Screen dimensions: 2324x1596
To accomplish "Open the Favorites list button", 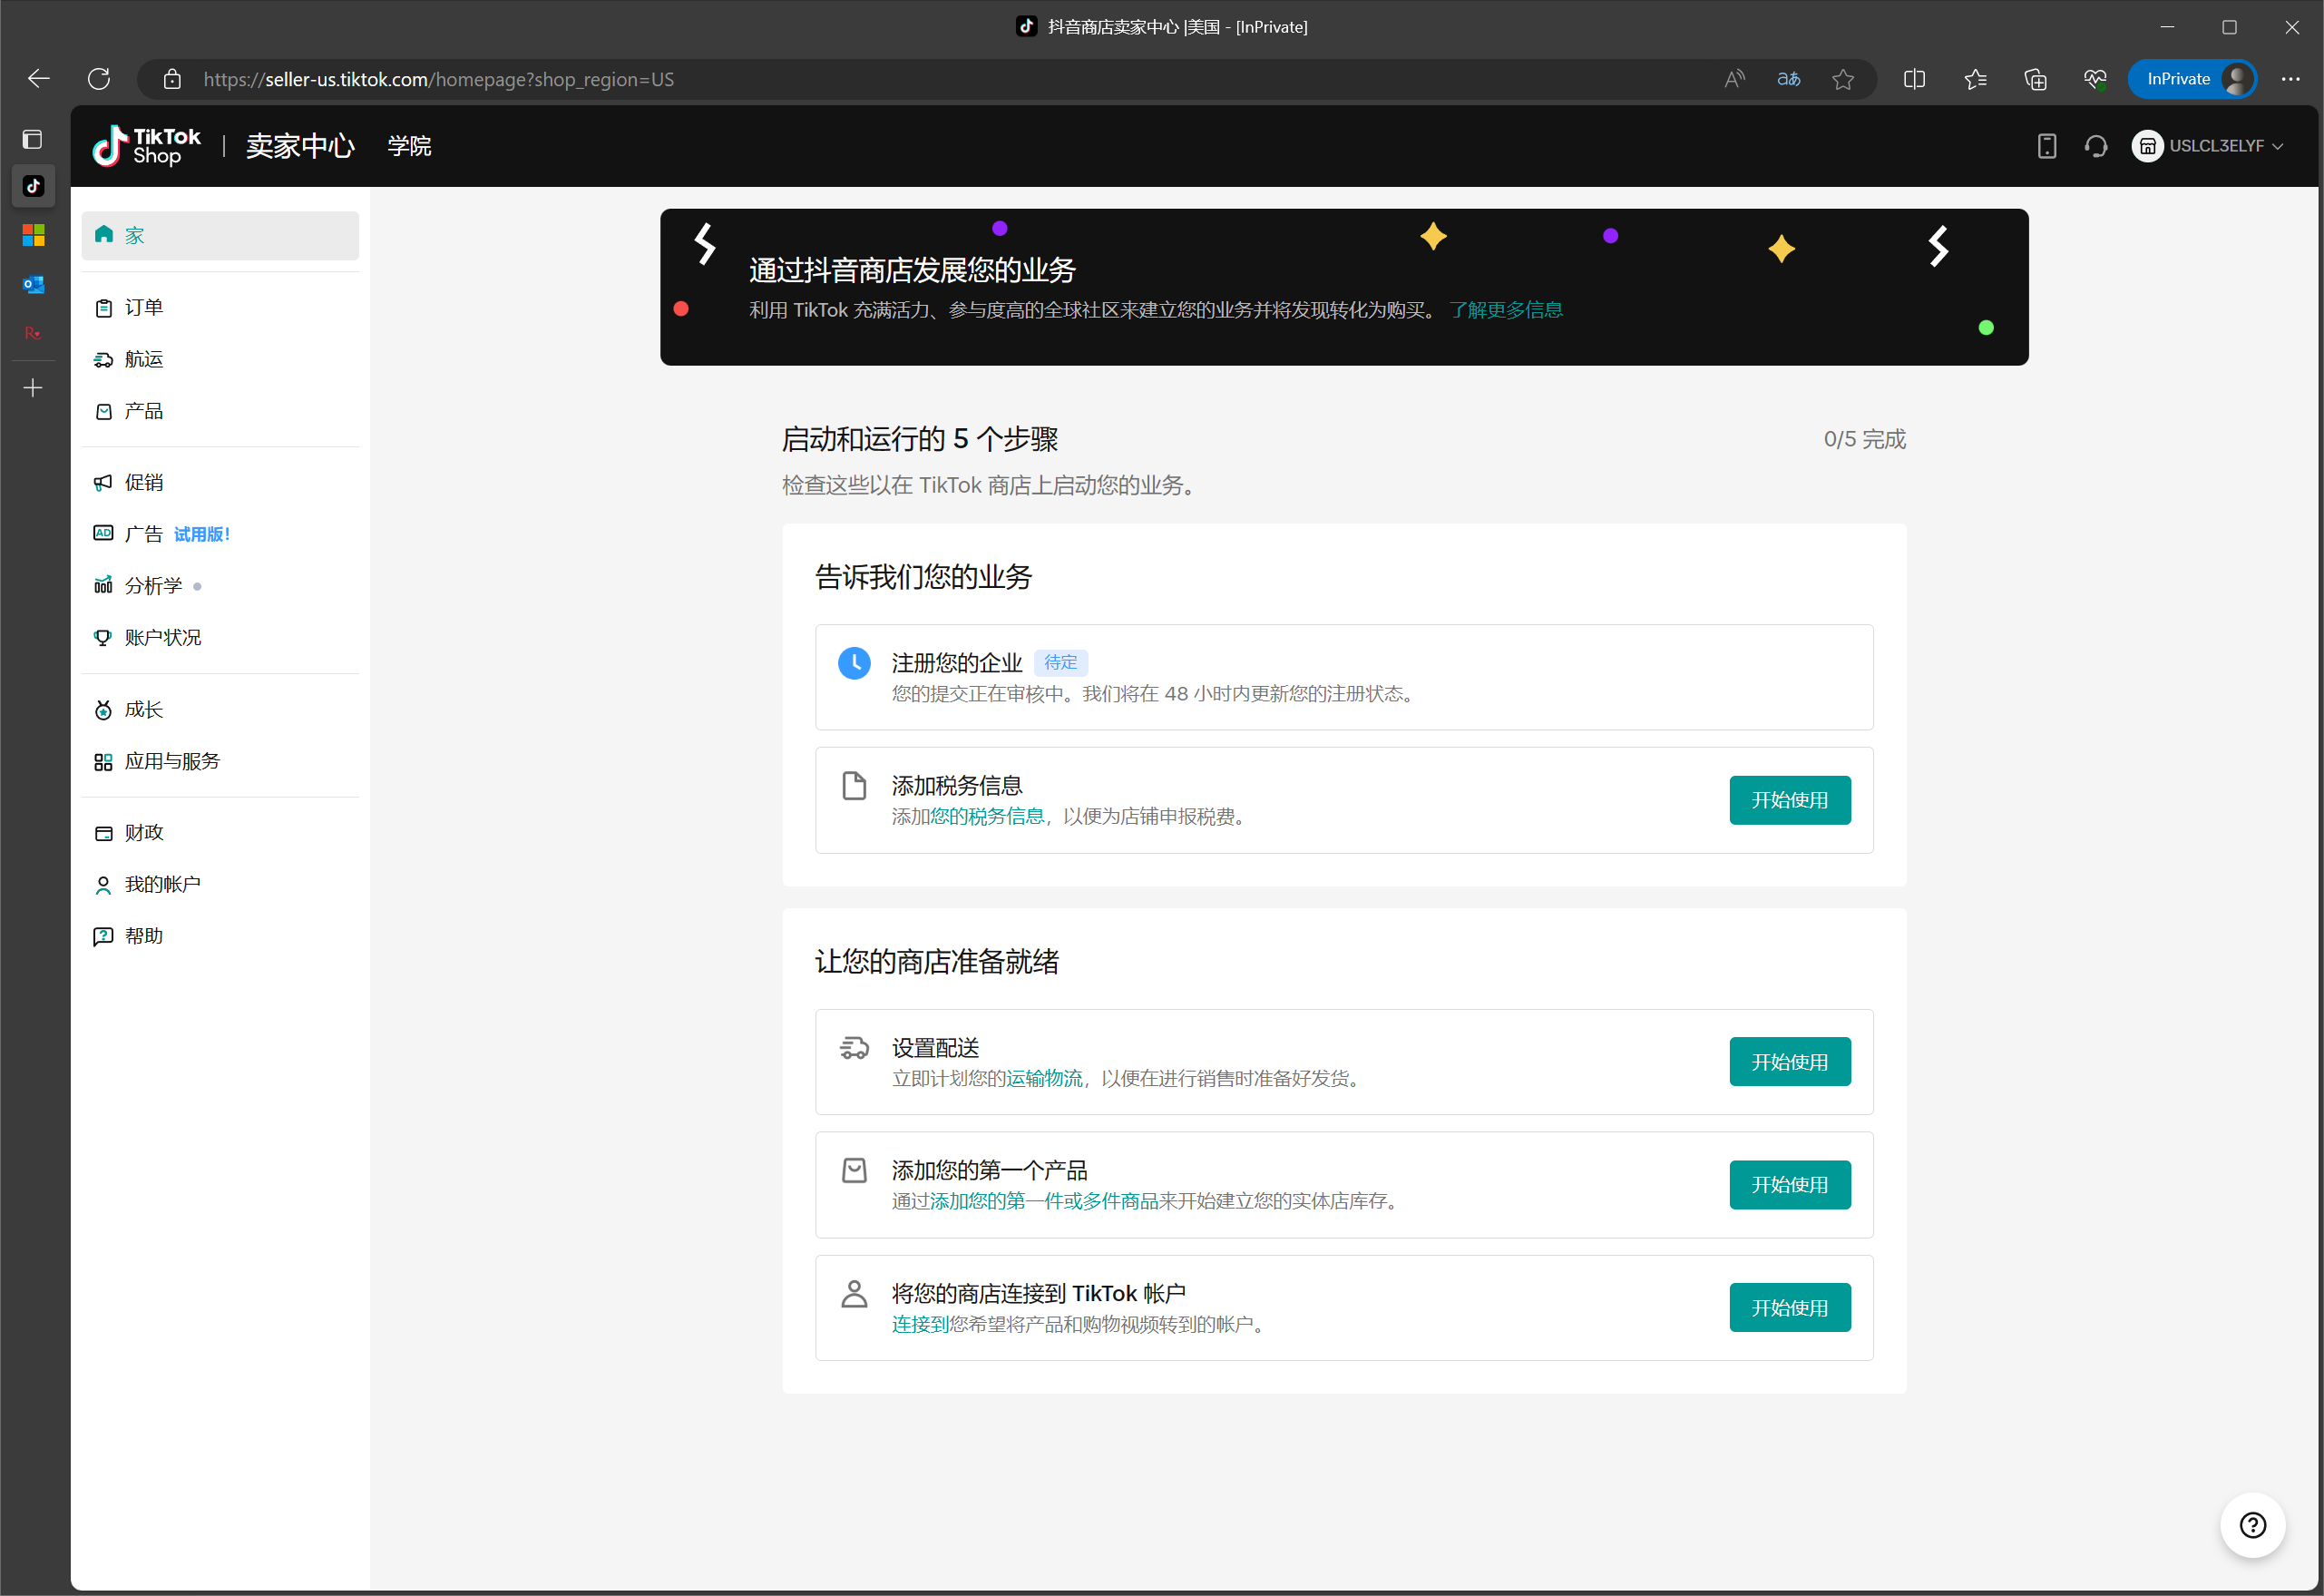I will pyautogui.click(x=1975, y=79).
